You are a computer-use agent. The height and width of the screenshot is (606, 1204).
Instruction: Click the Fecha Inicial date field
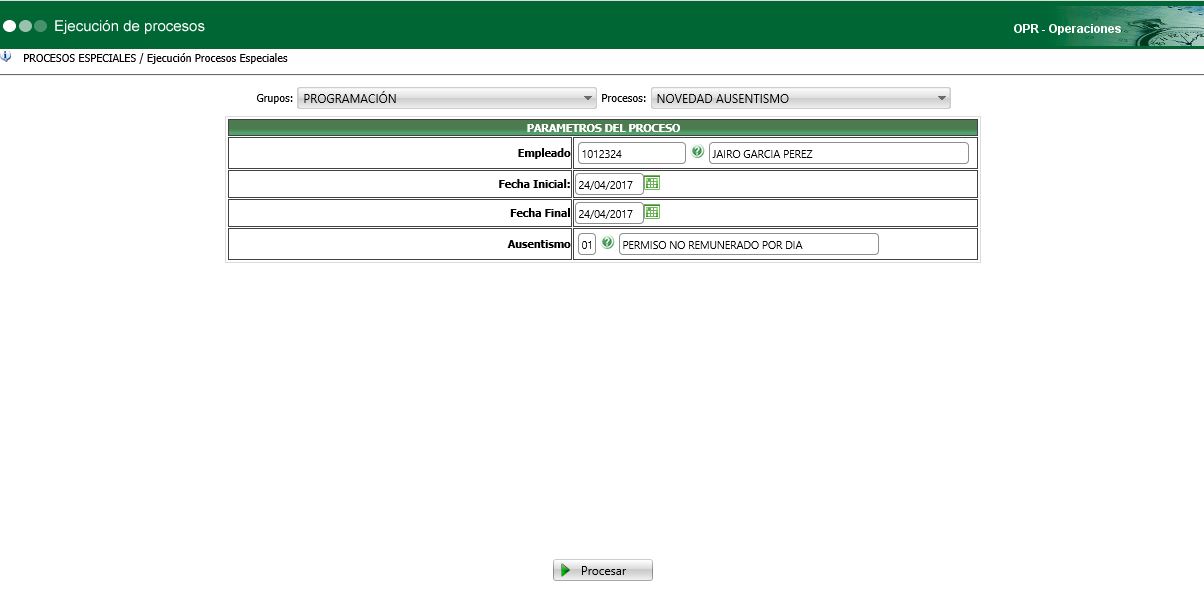pyautogui.click(x=608, y=184)
